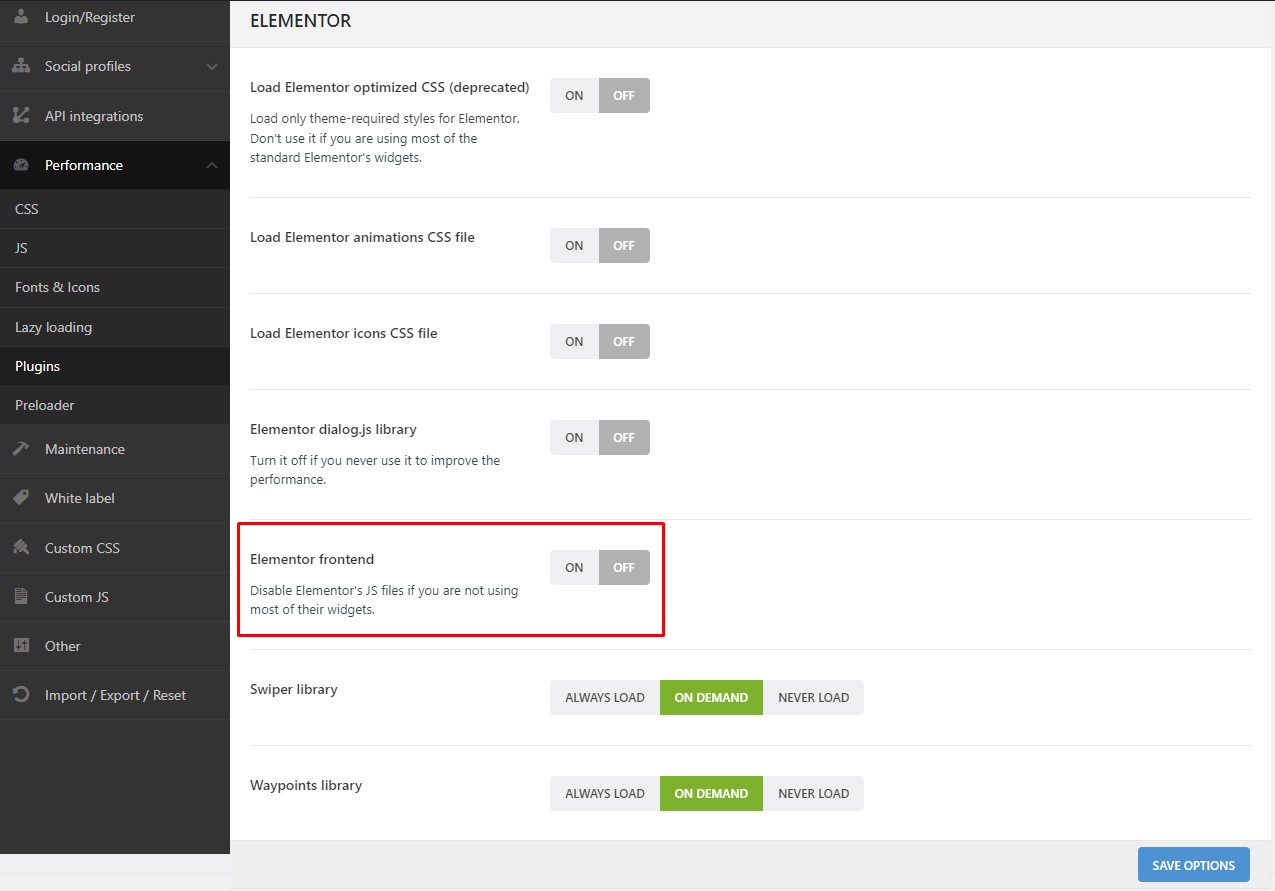
Task: Click the Elementor dialog.js library label
Action: pyautogui.click(x=333, y=429)
